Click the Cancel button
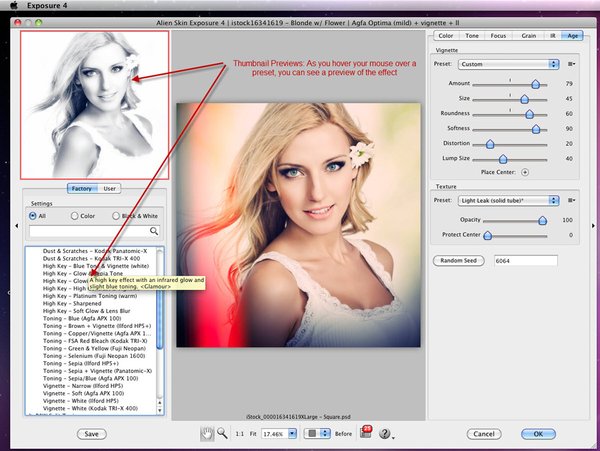 click(x=484, y=434)
